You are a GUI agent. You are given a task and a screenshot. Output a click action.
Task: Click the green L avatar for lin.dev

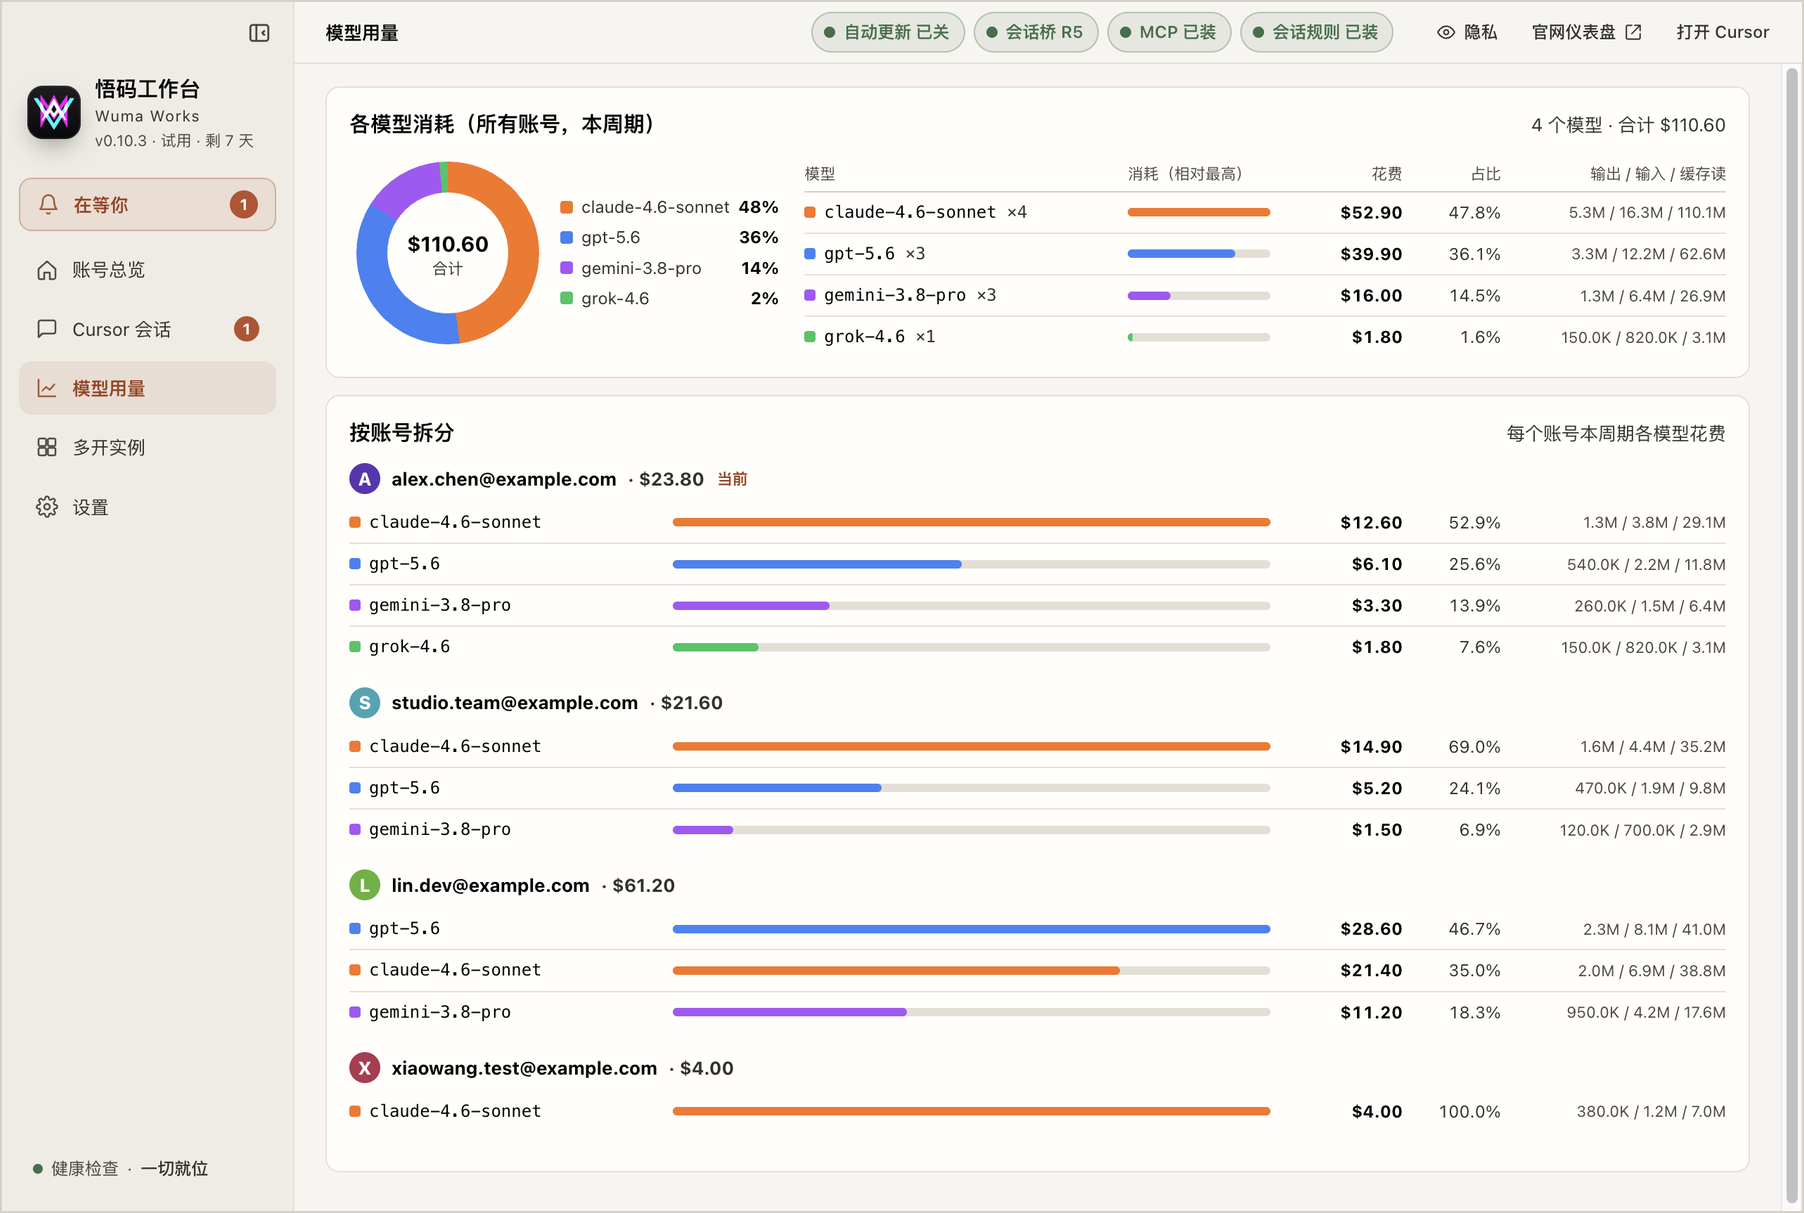(x=365, y=885)
